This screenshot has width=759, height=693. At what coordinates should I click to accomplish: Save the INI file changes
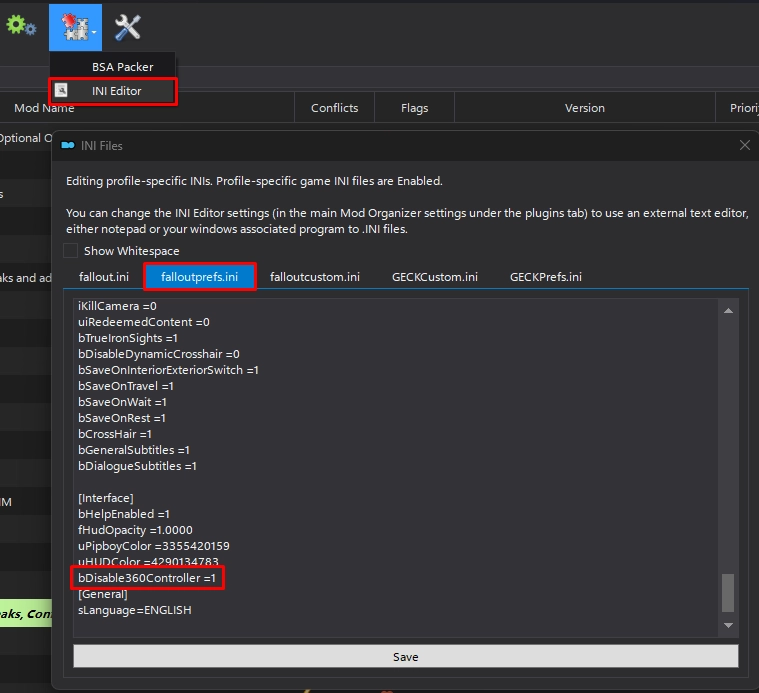pyautogui.click(x=406, y=657)
